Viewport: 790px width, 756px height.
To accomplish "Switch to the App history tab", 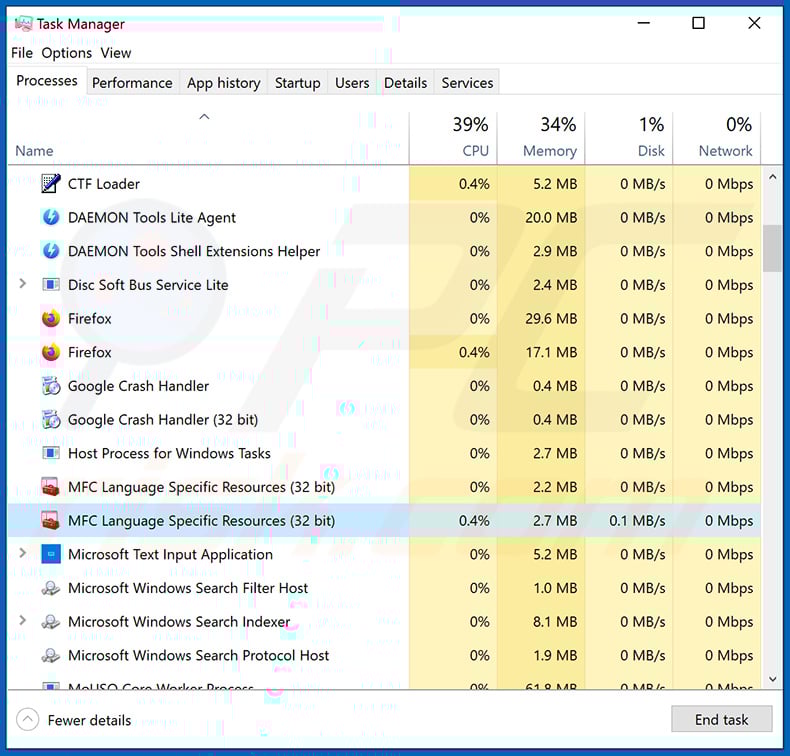I will [x=224, y=83].
